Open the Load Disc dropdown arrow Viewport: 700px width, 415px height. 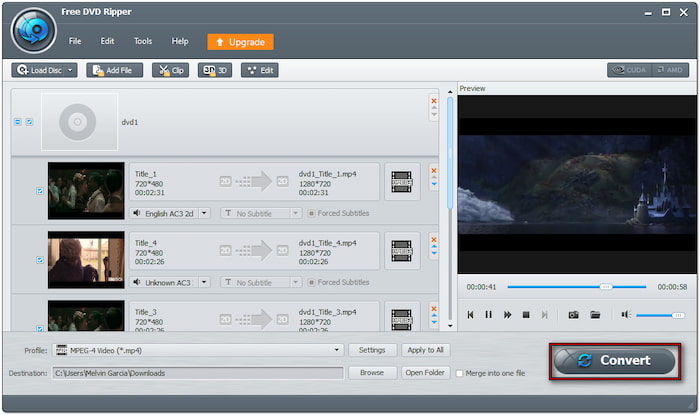tap(71, 70)
